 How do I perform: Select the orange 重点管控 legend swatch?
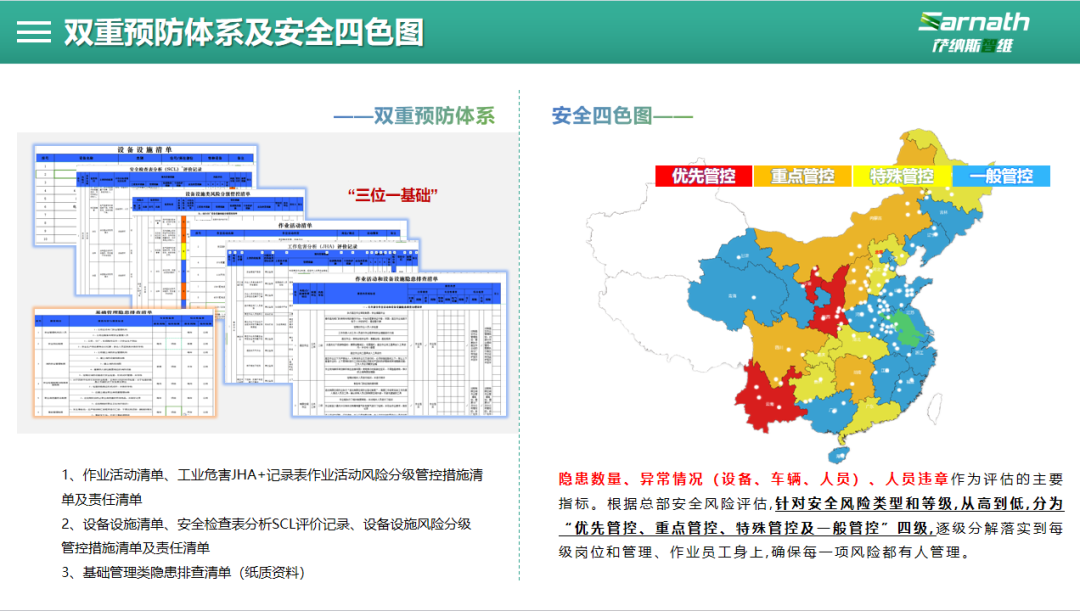pos(802,176)
